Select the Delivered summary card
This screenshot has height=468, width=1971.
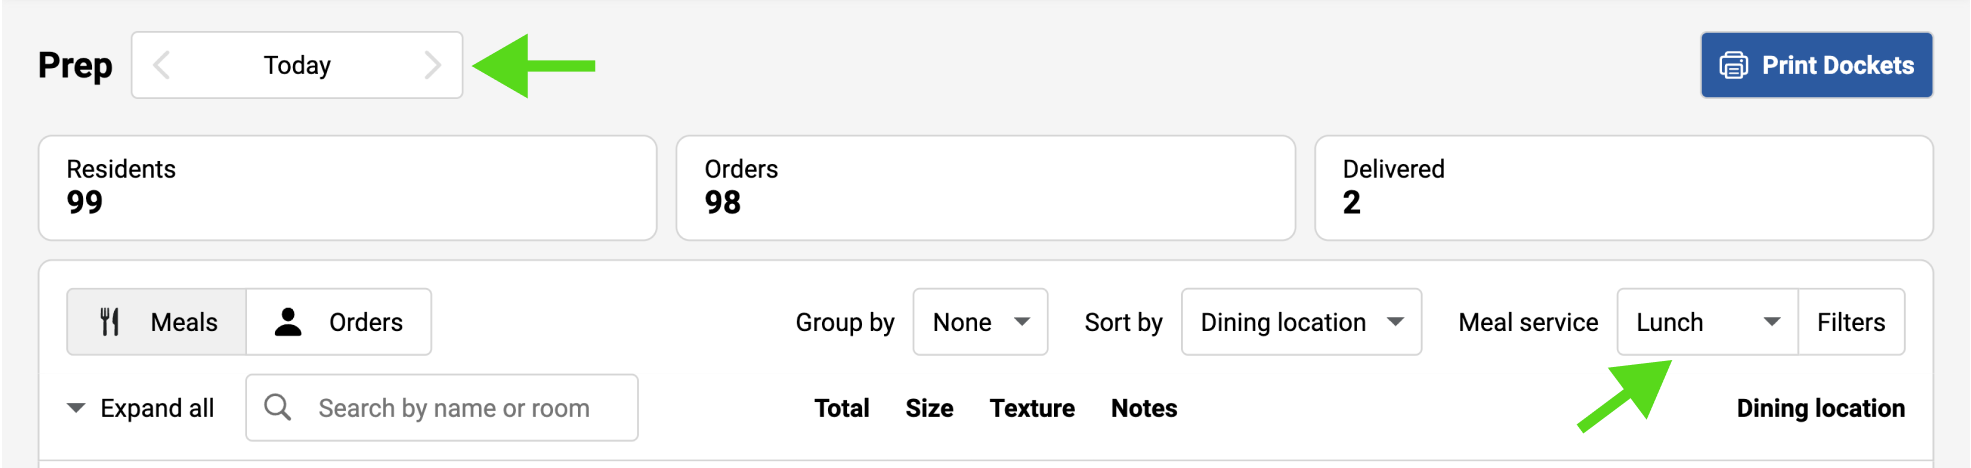click(x=1623, y=188)
